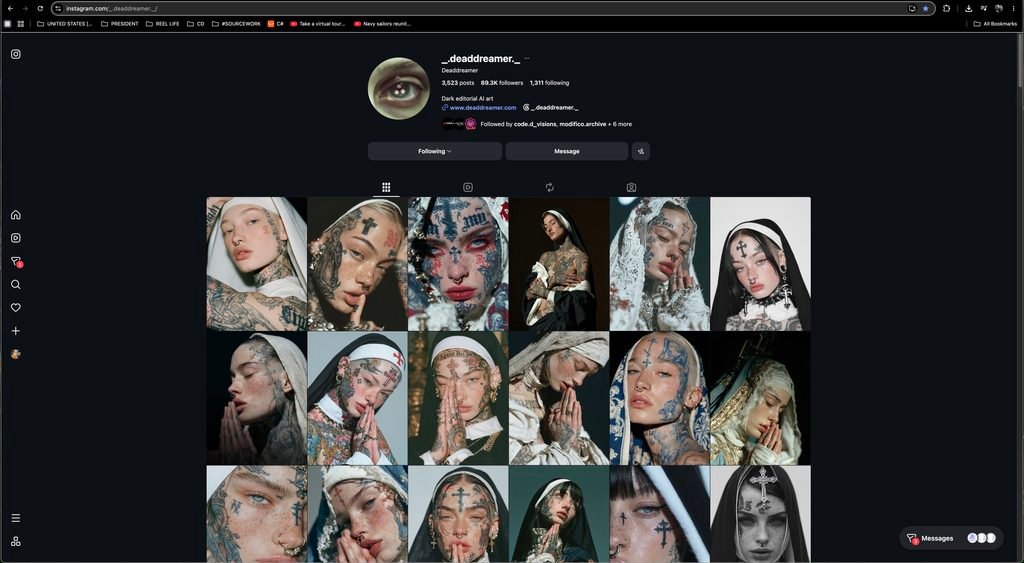Open black-and-white nun post with ornate cross
Image resolution: width=1024 pixels, height=563 pixels.
[761, 514]
